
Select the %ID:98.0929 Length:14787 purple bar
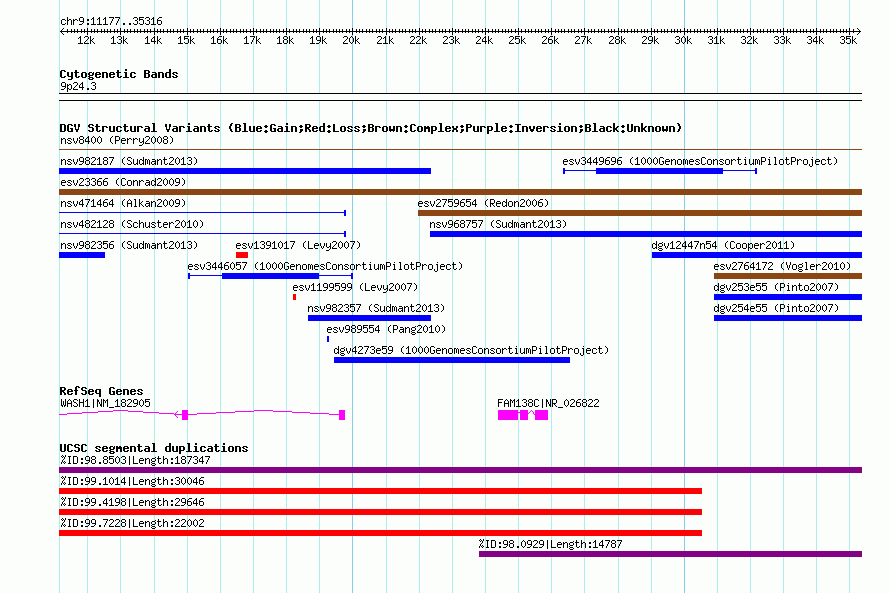(670, 554)
